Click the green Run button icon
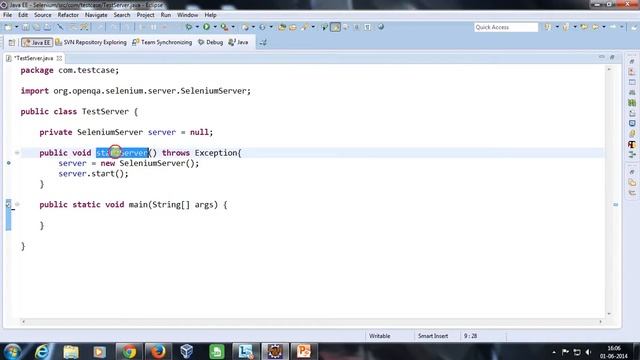Screen dimensions: 640x360 207,27
